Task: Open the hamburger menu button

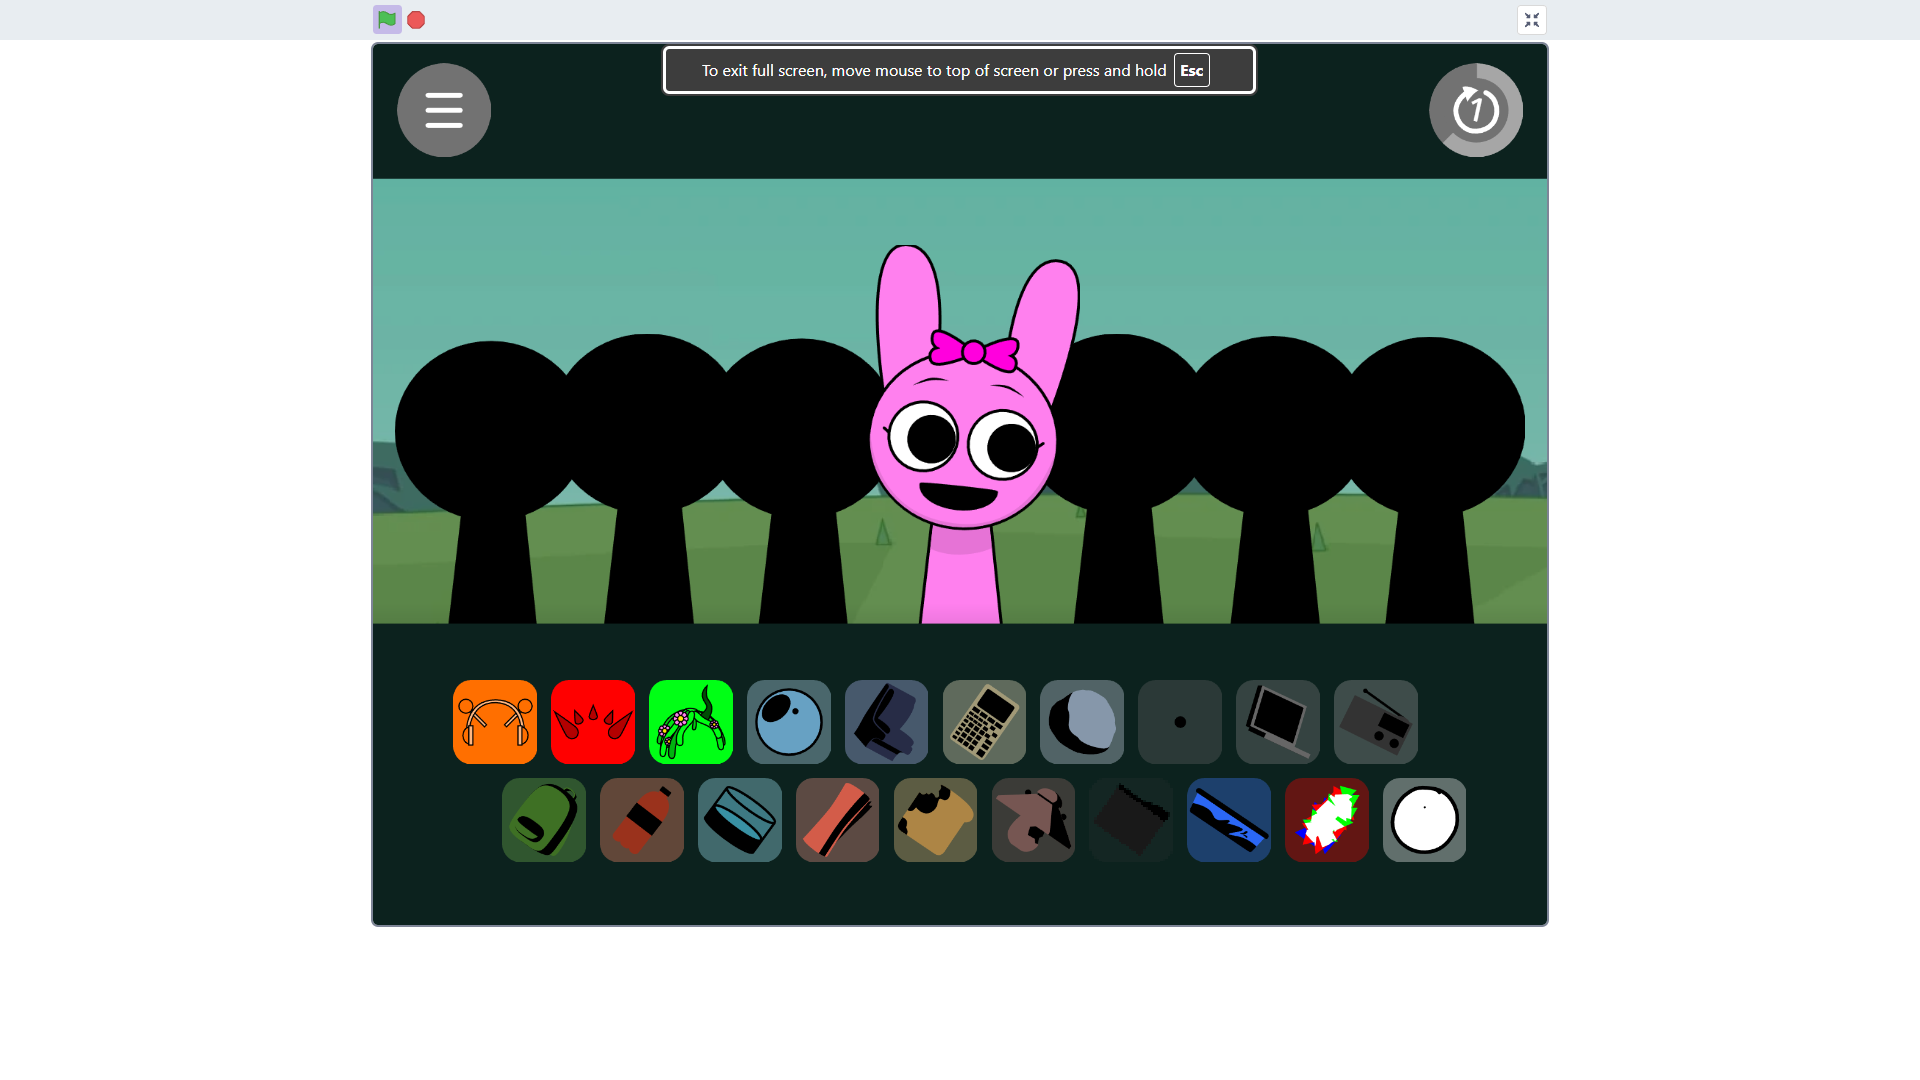Action: click(x=443, y=110)
